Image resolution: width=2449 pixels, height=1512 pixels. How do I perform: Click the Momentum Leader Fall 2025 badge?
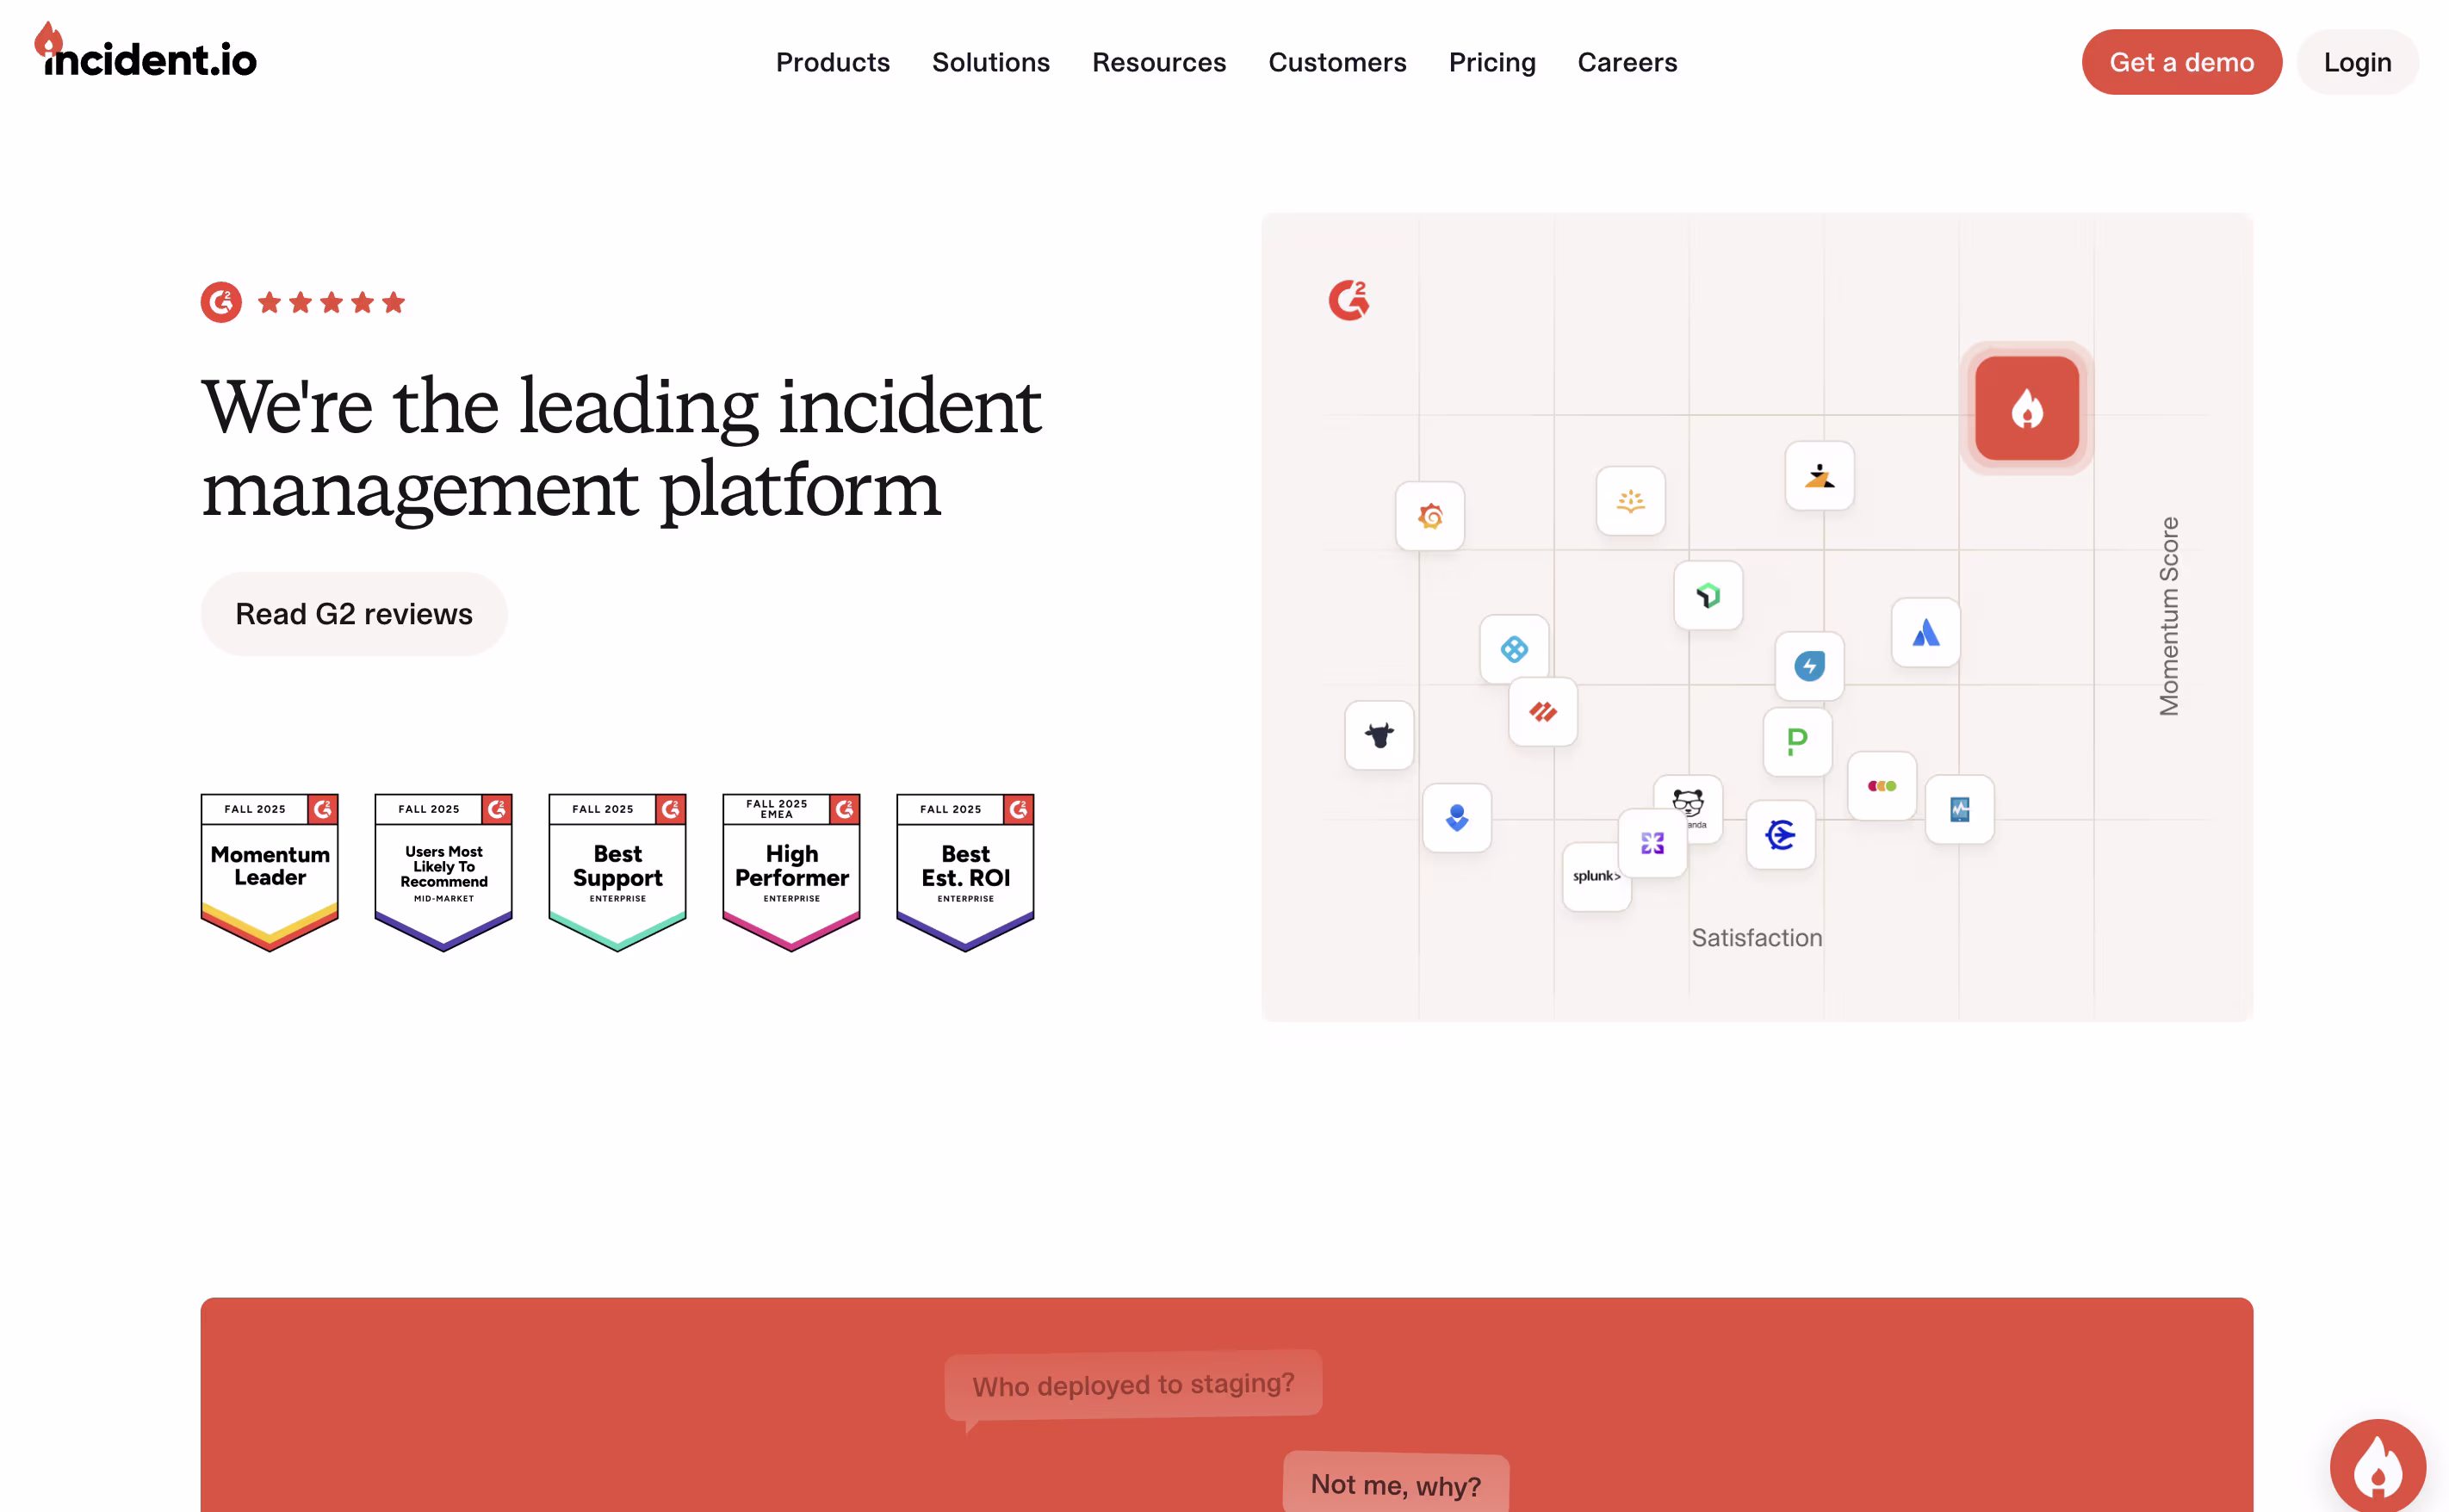point(270,870)
